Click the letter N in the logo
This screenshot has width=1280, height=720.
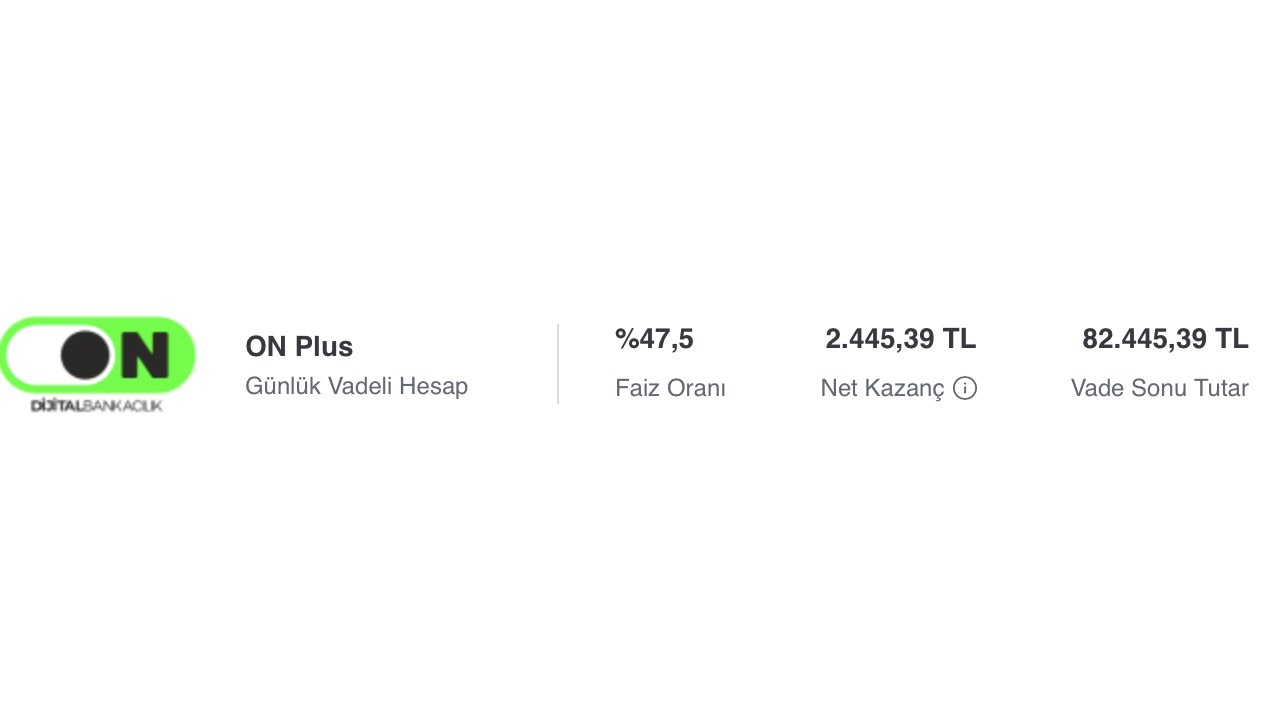click(x=146, y=354)
